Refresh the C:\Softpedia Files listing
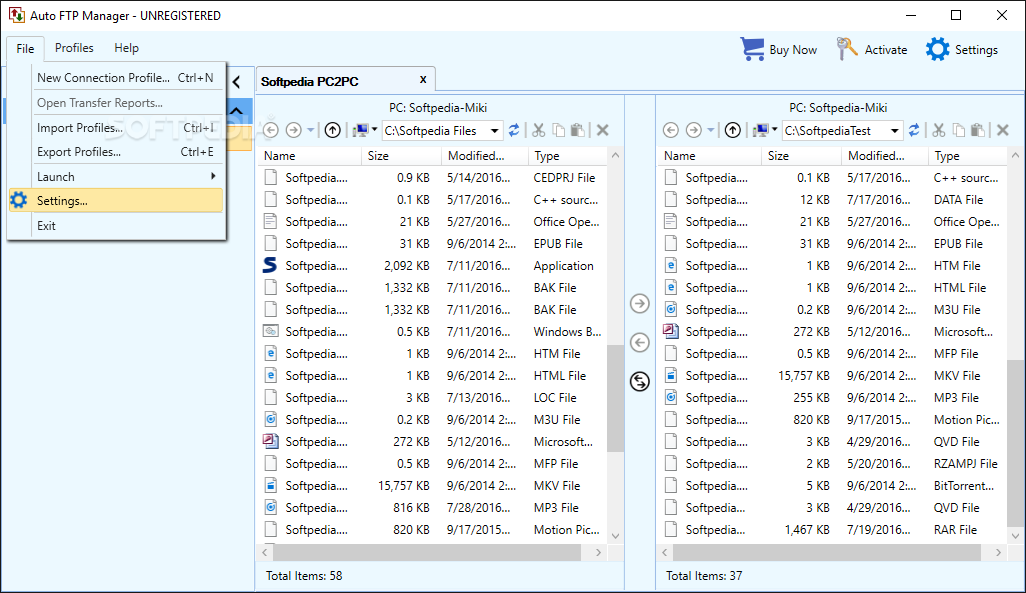 point(514,130)
